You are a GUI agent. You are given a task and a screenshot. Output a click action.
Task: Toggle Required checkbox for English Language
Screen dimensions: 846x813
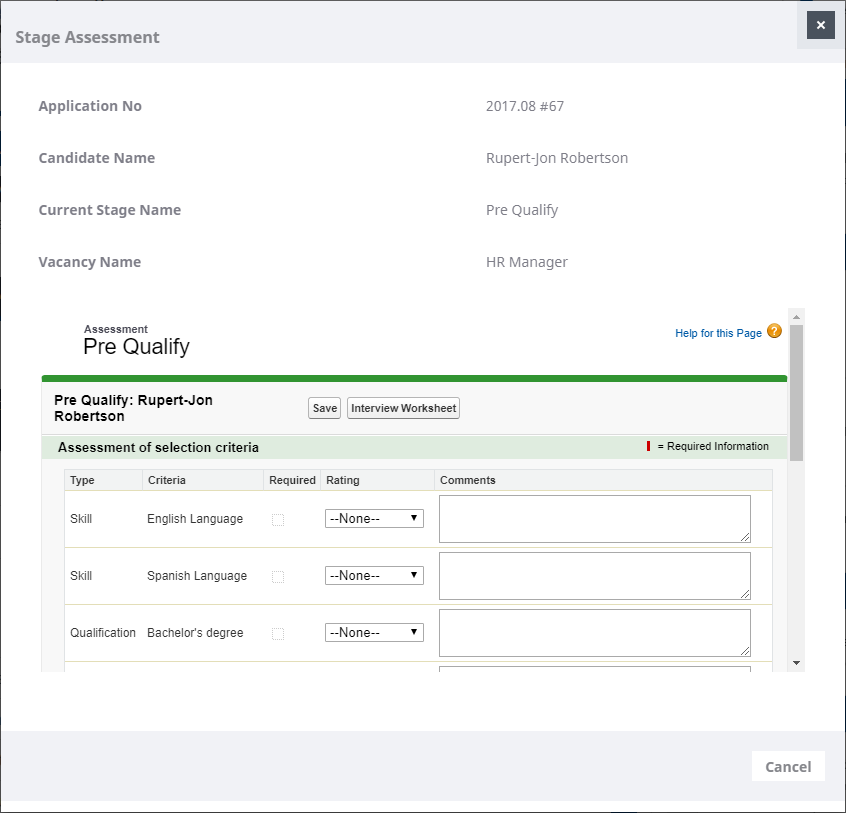coord(278,520)
